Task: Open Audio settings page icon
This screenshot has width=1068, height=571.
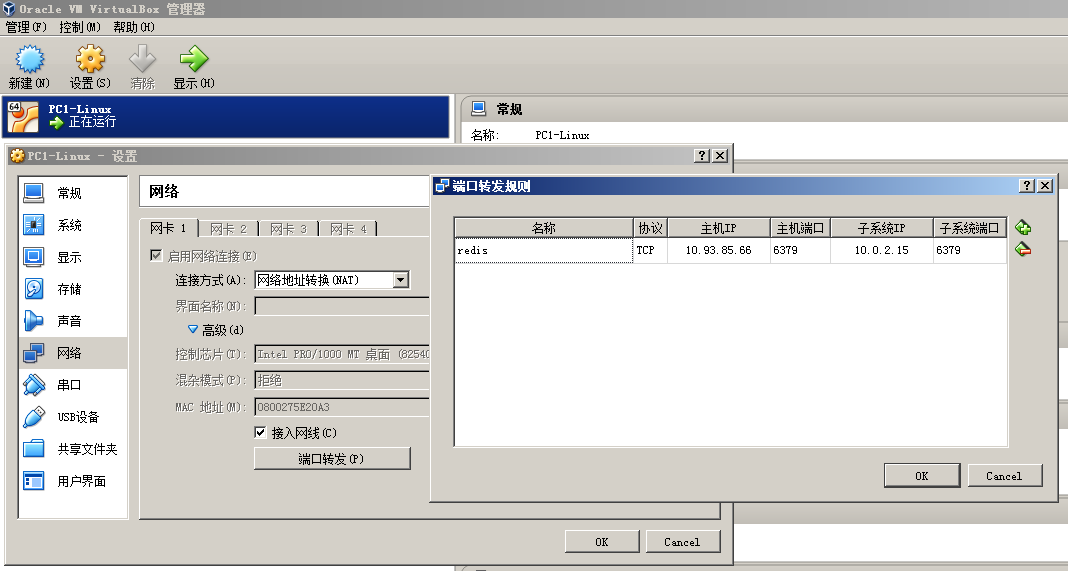Action: (x=33, y=321)
